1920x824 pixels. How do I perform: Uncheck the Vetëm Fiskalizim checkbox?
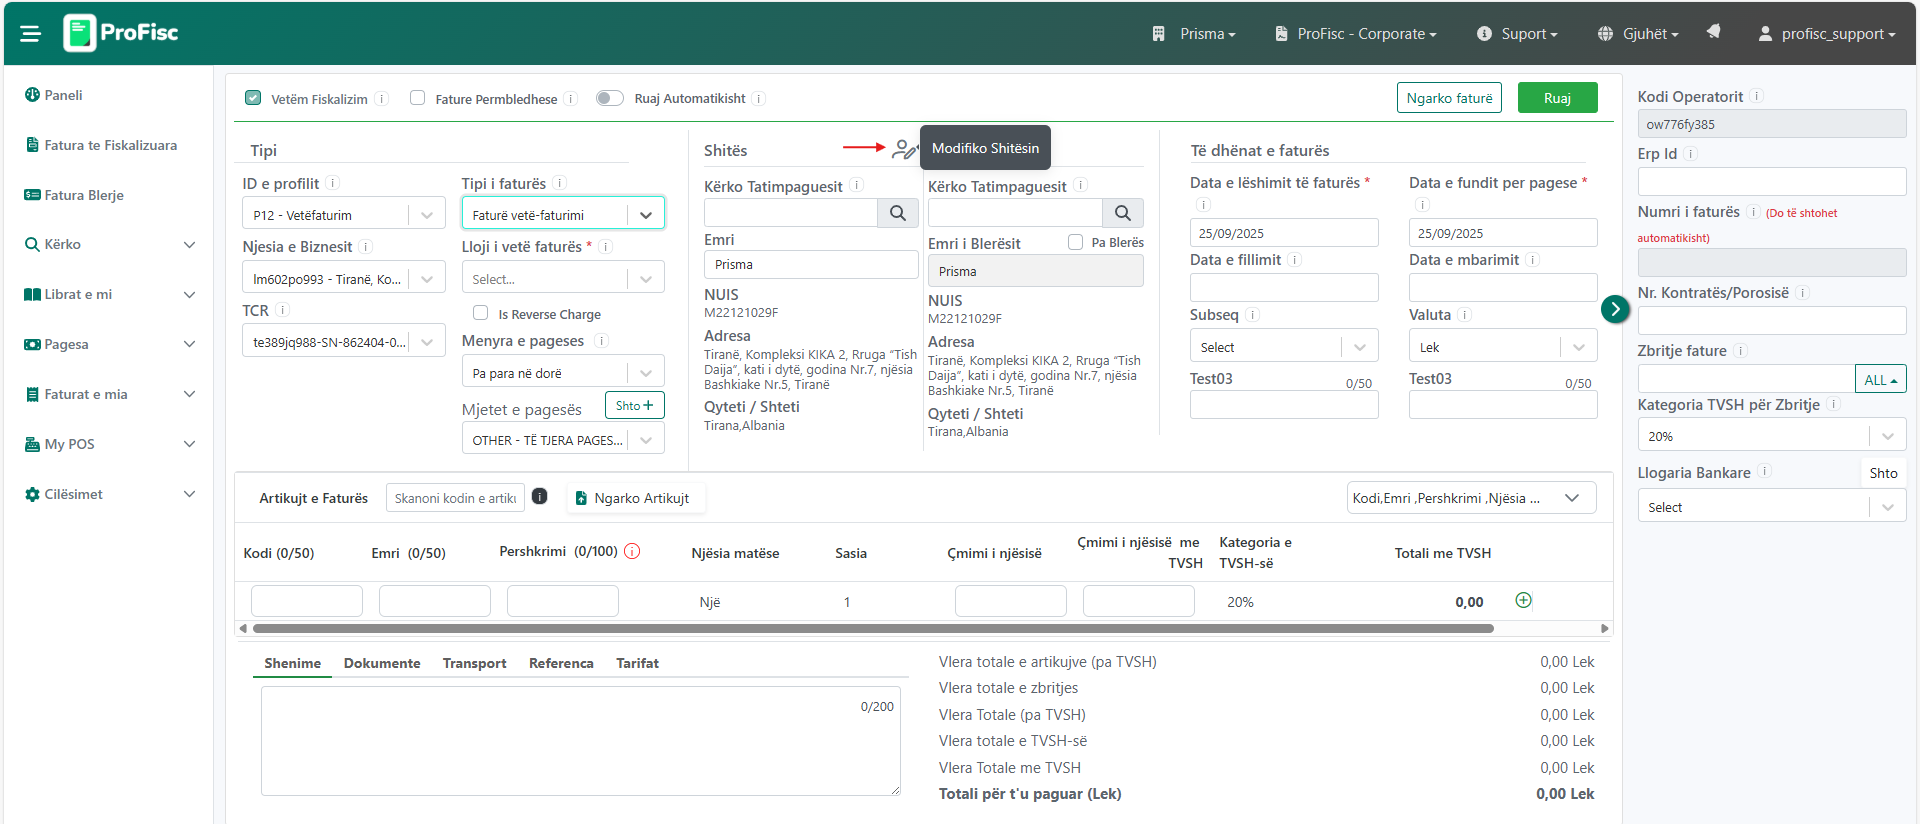[253, 98]
